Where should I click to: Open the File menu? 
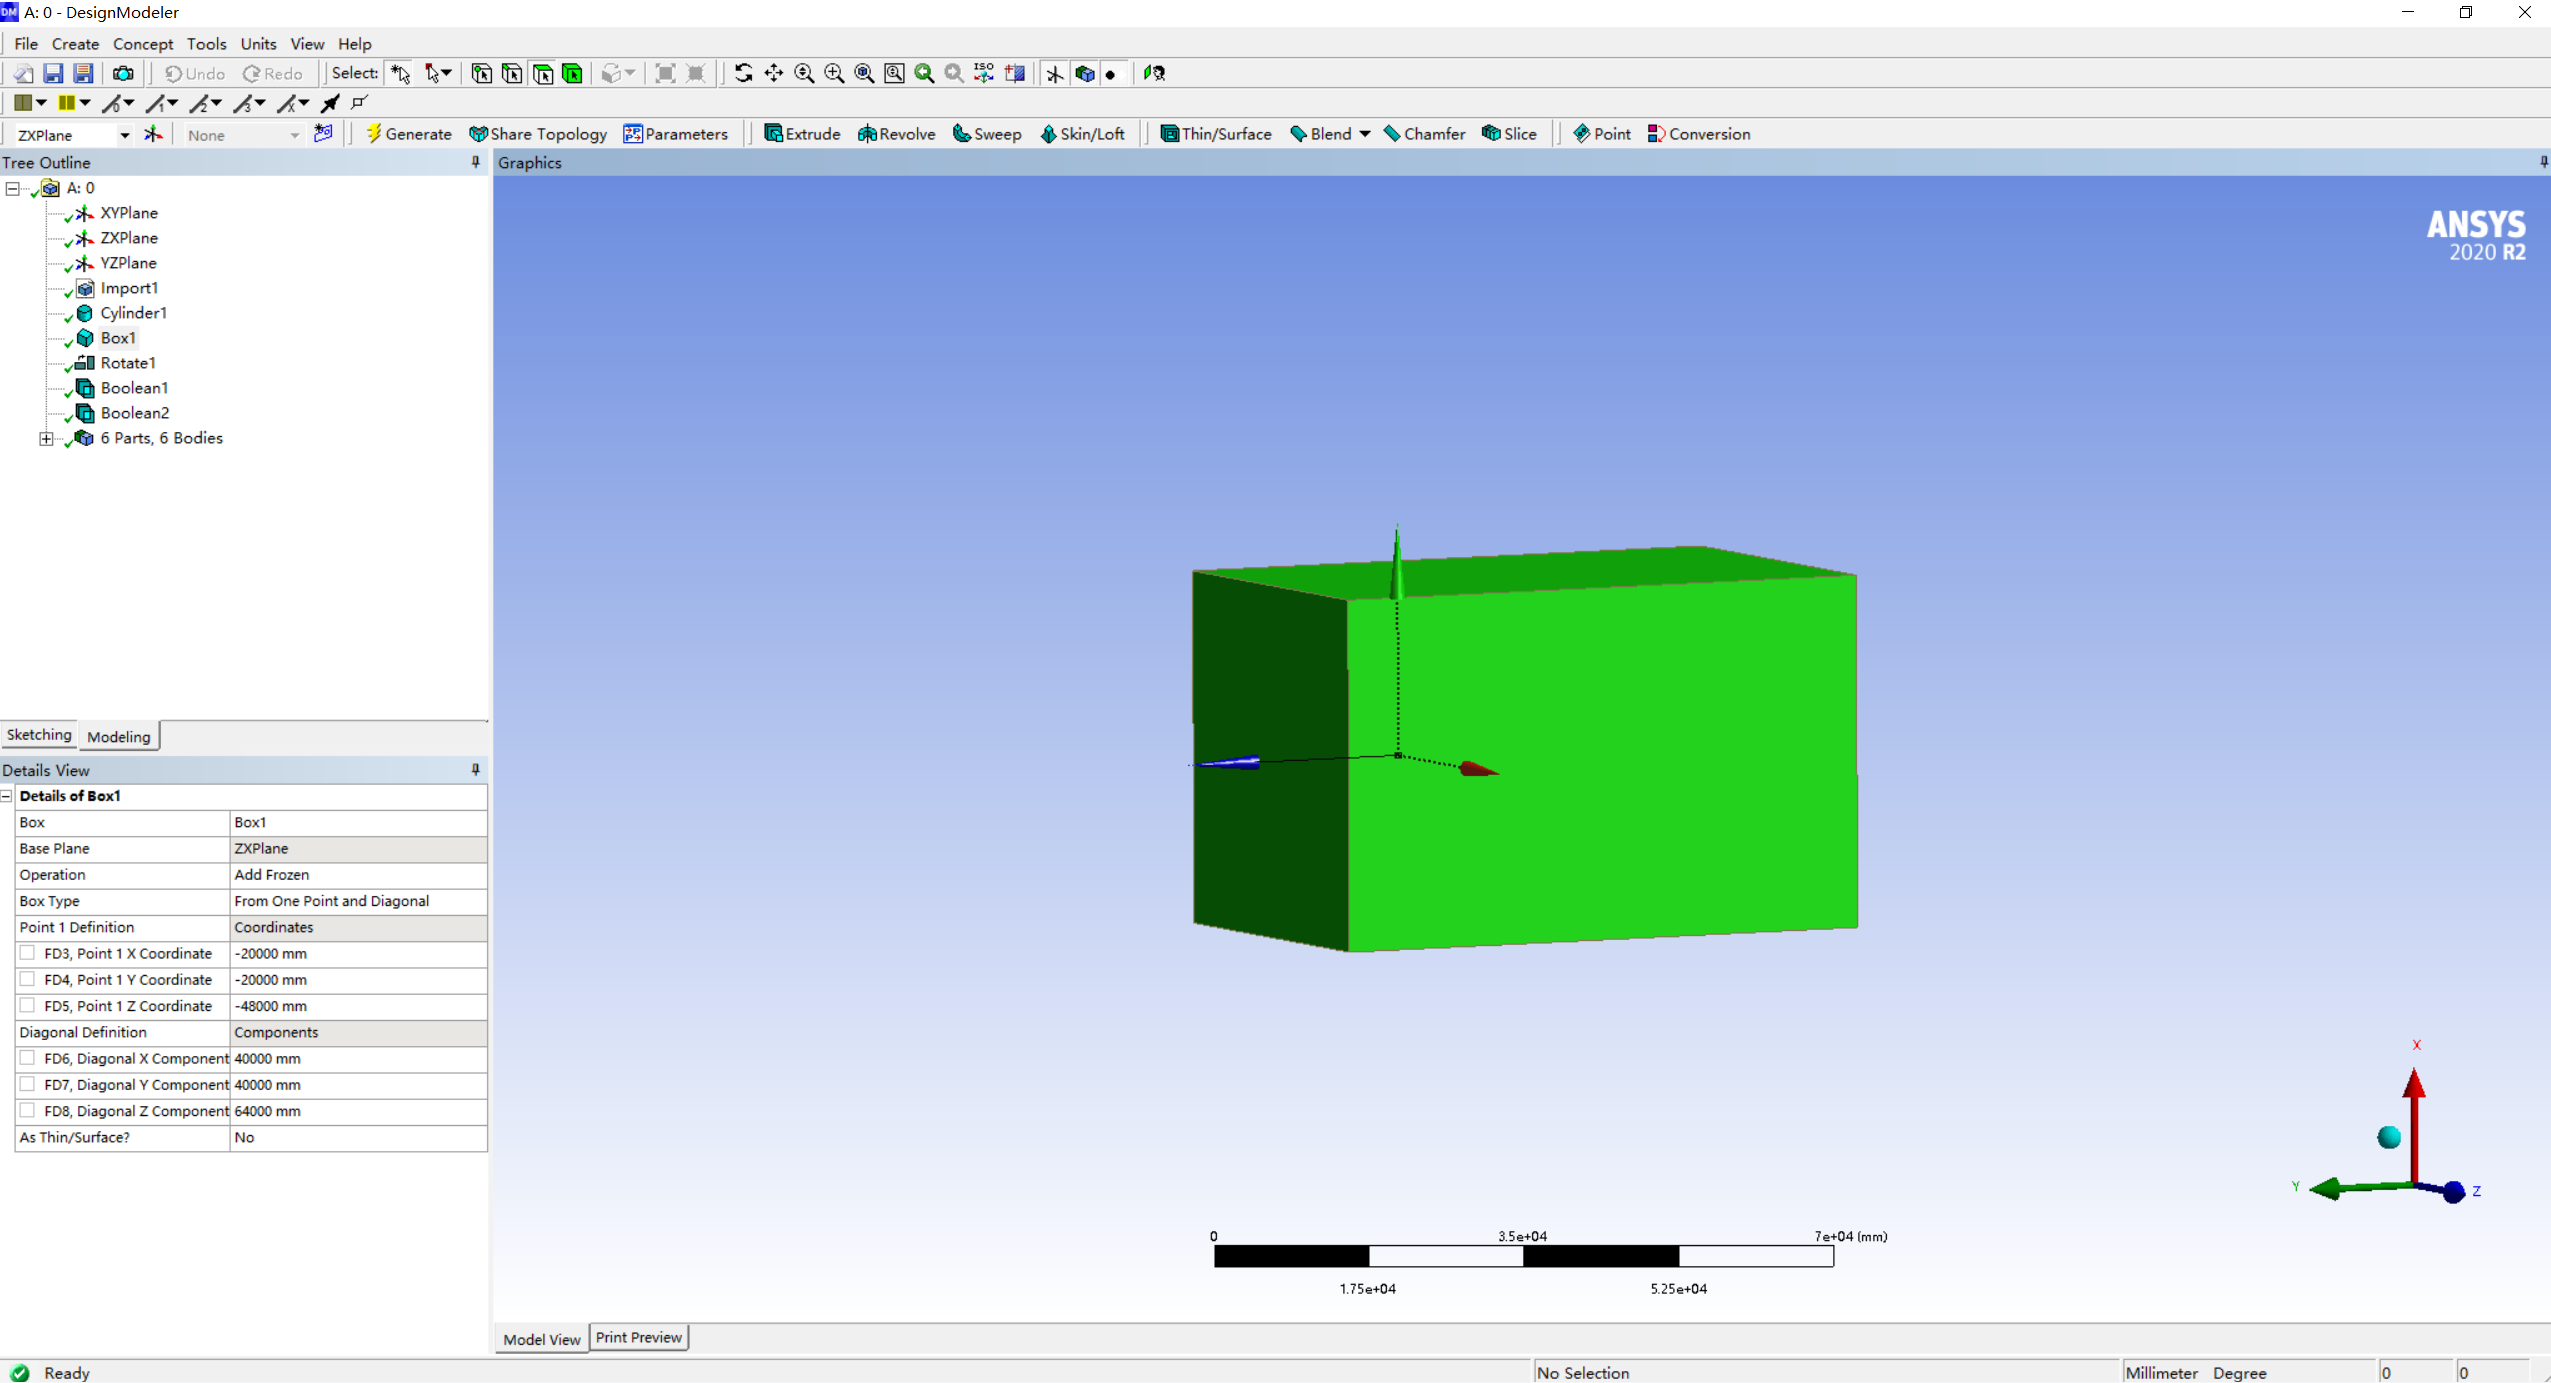[x=26, y=44]
